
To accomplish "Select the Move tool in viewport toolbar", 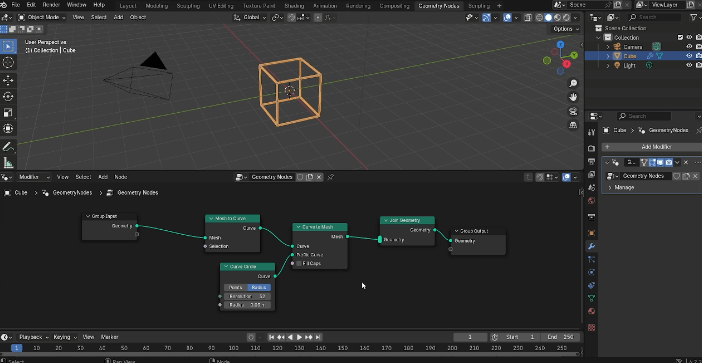I will 8,80.
